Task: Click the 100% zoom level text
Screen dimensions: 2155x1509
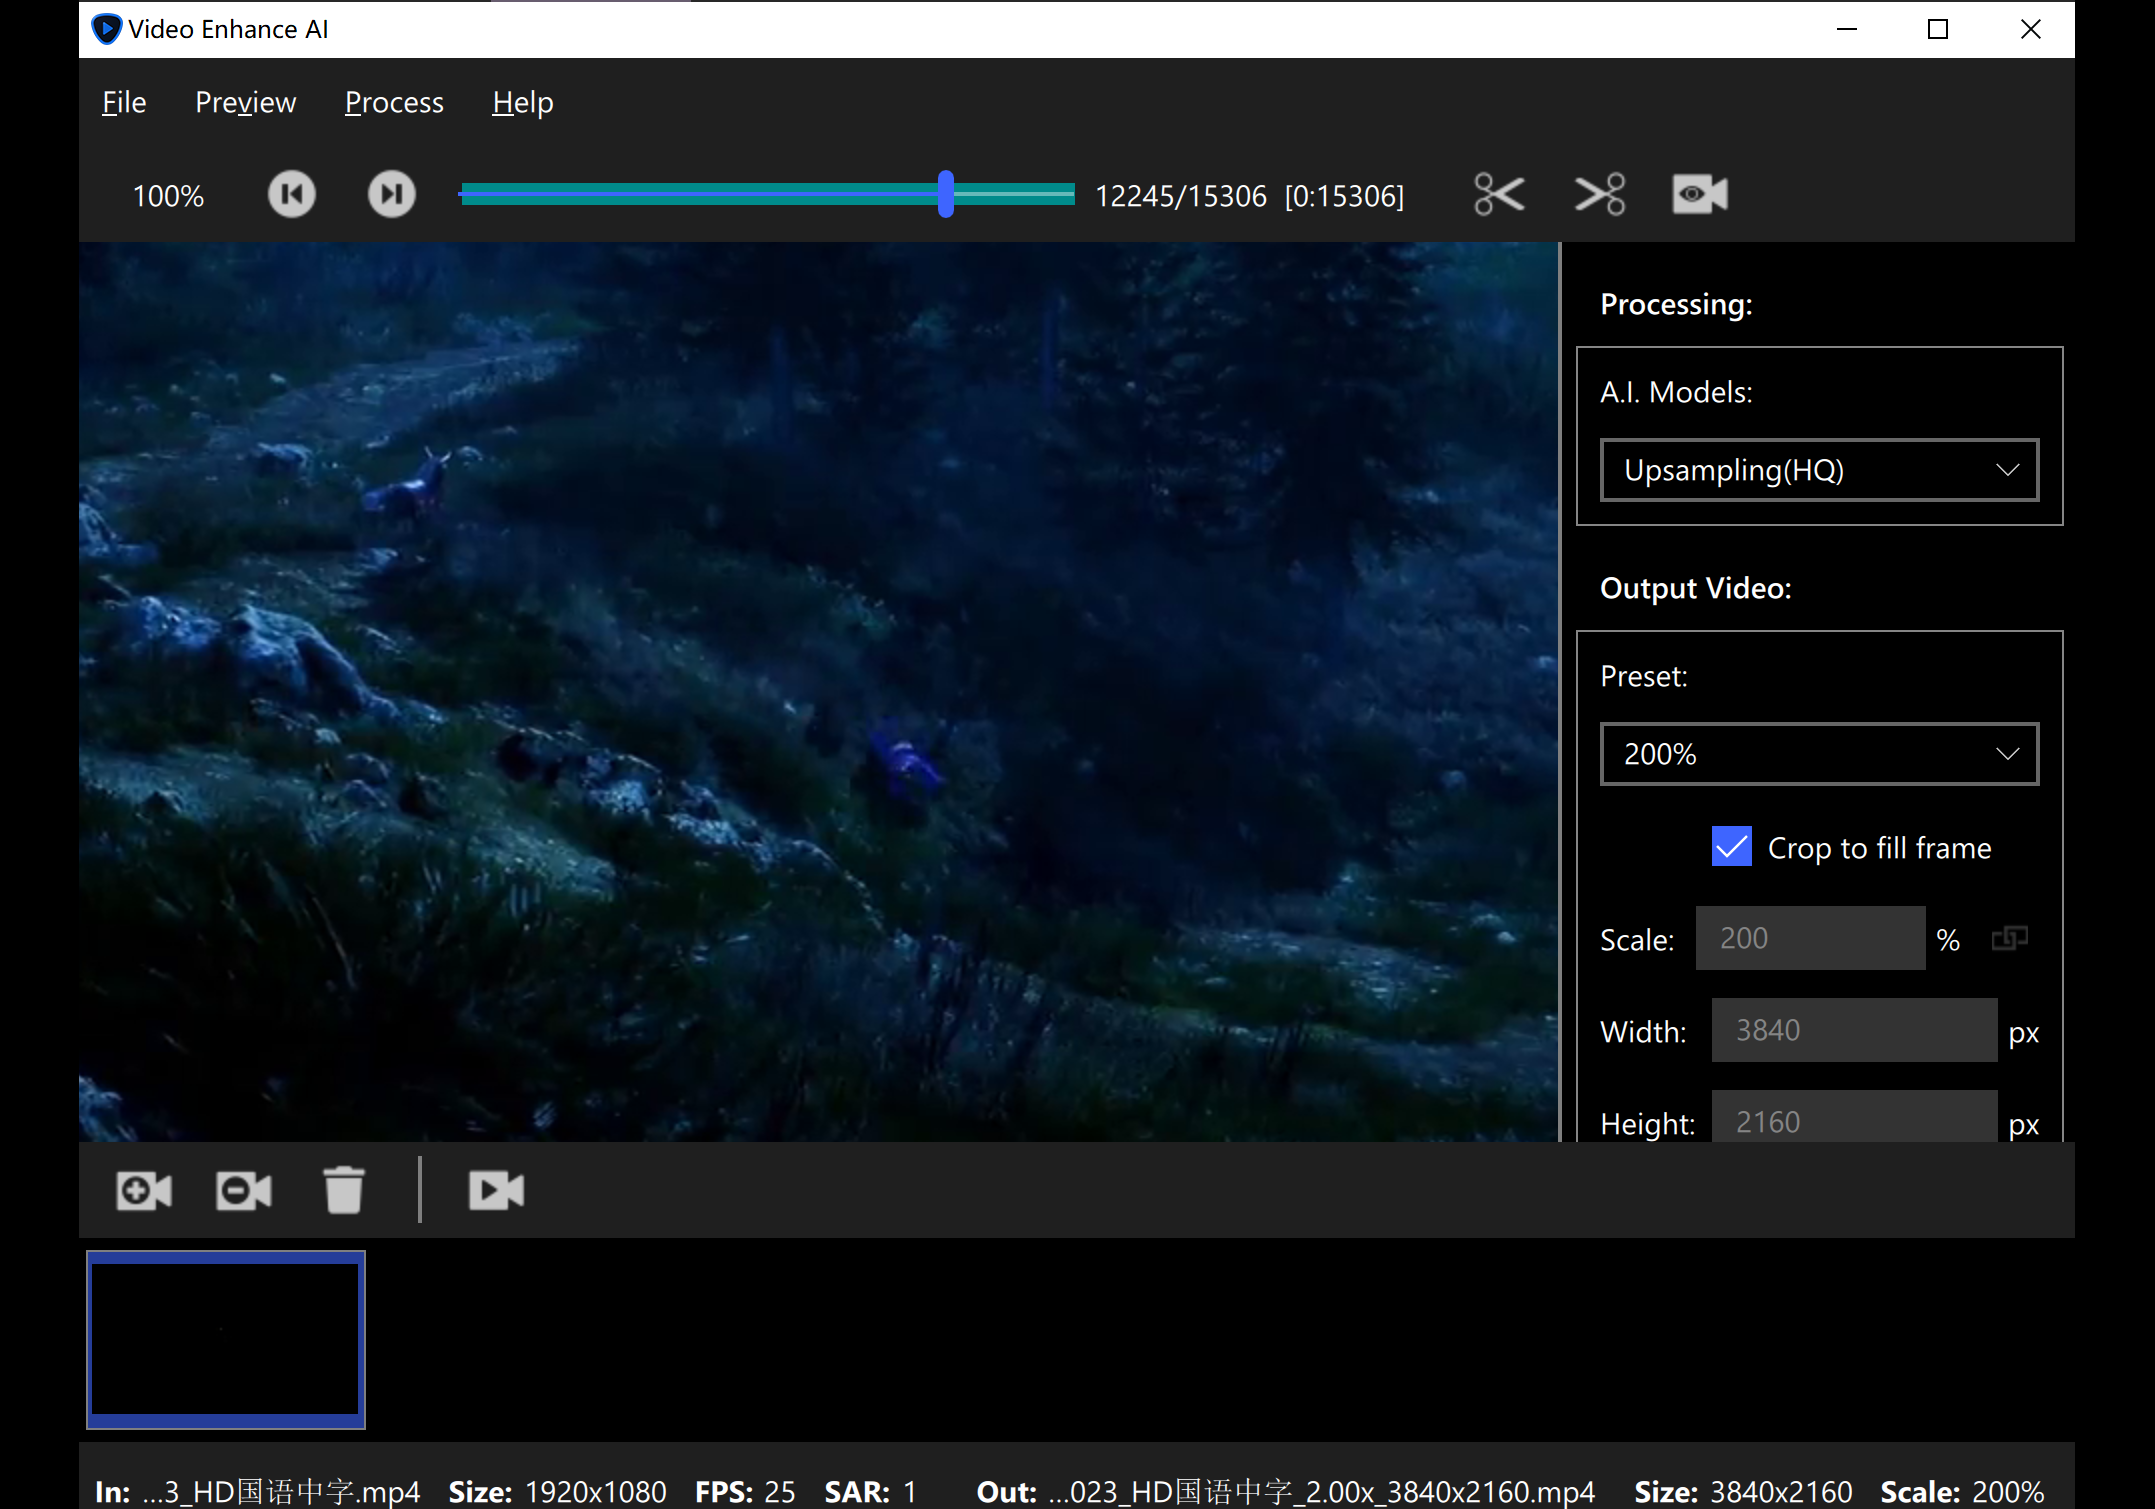Action: point(168,196)
